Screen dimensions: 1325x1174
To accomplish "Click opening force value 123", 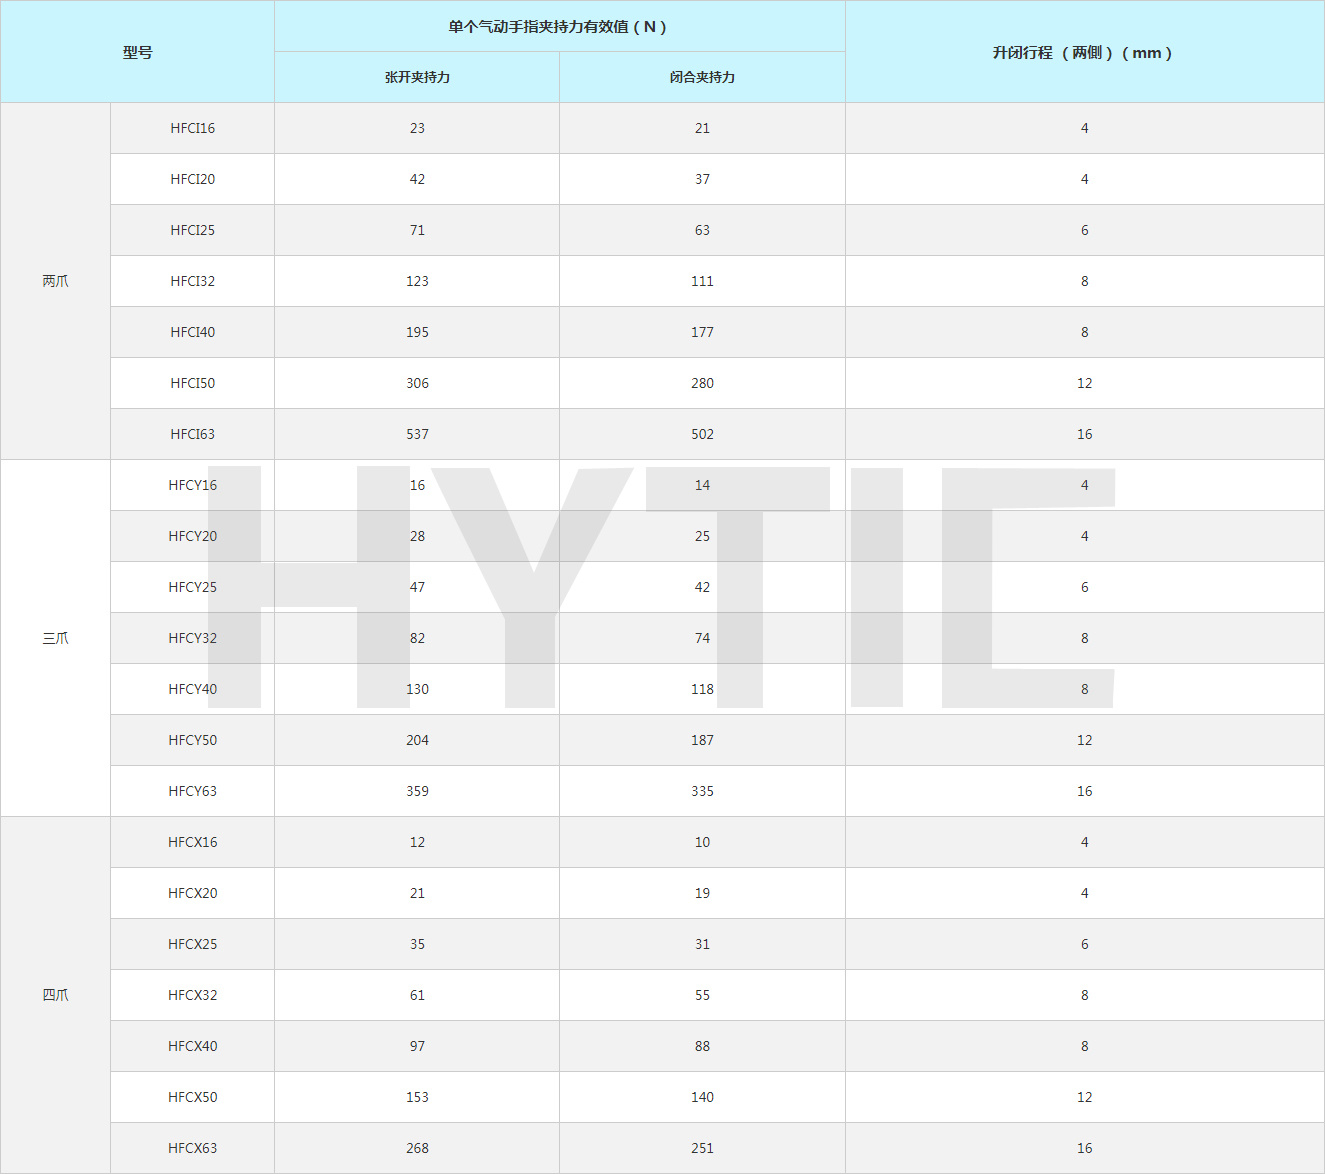I will click(417, 281).
